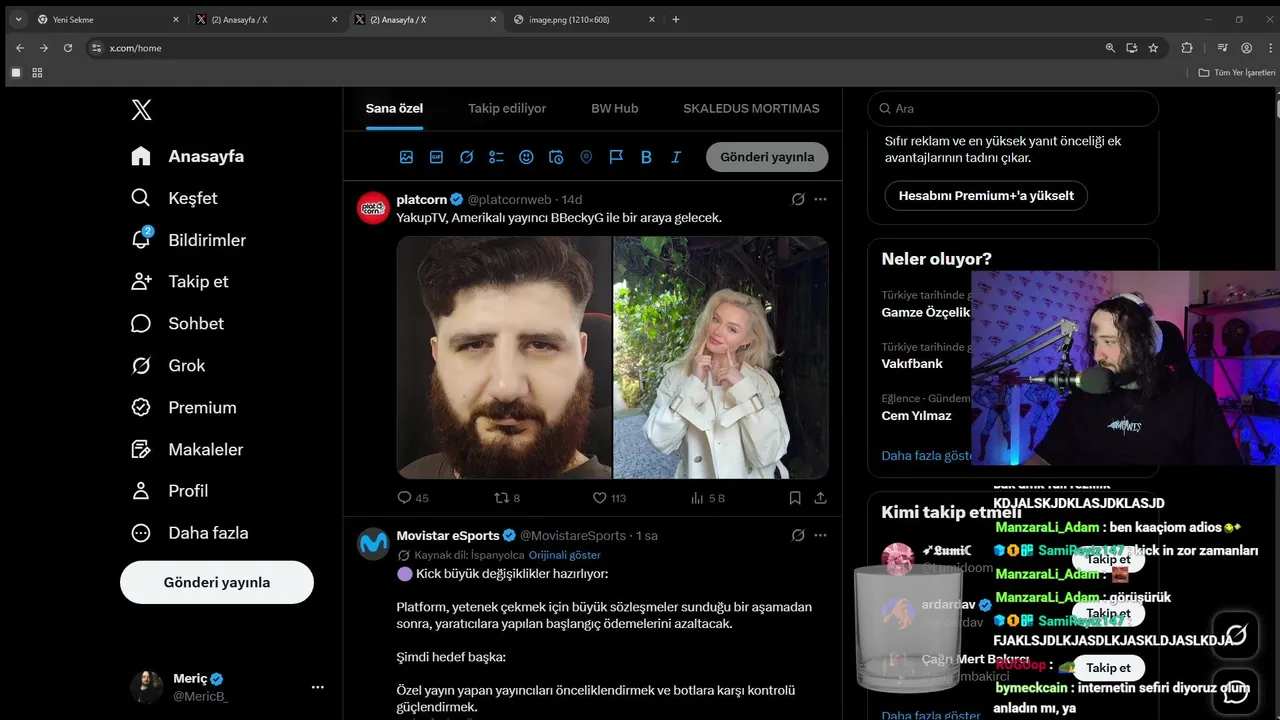Image resolution: width=1280 pixels, height=720 pixels.
Task: Reply to platcorn post
Action: [x=413, y=497]
